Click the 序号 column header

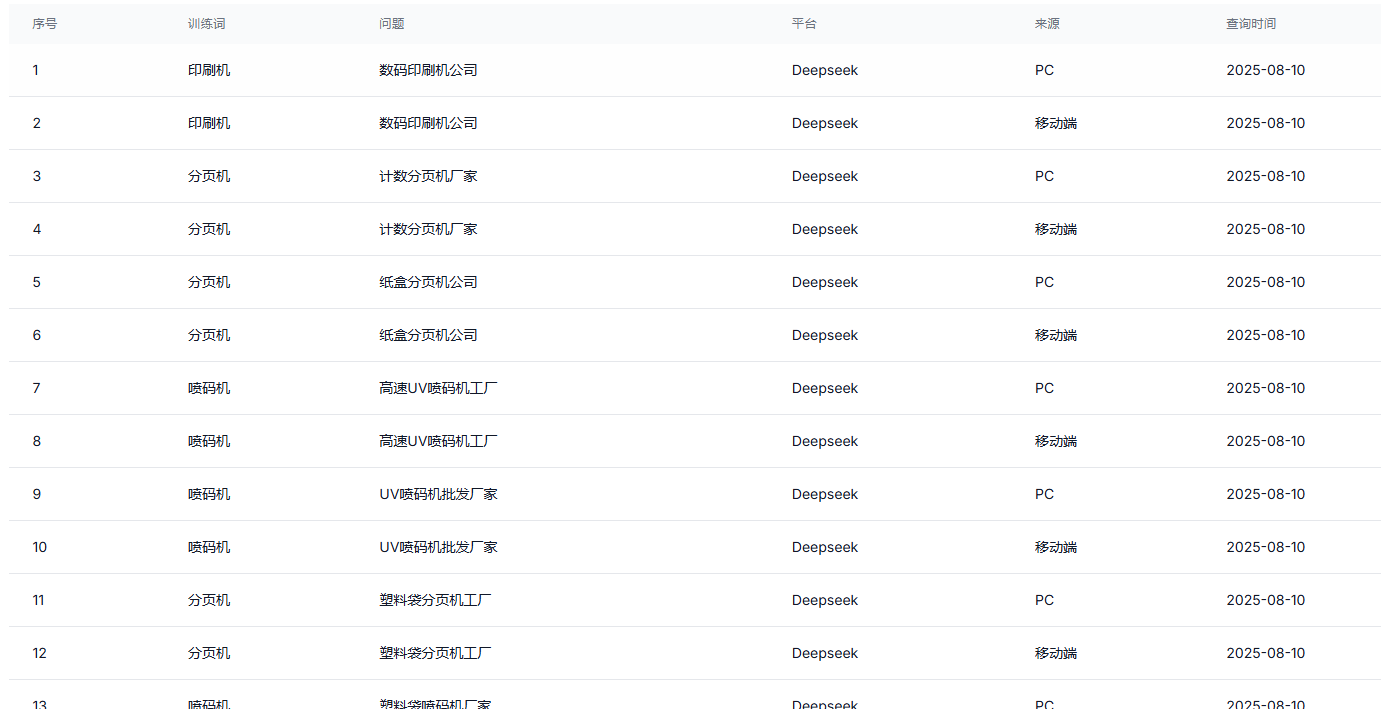click(x=44, y=24)
